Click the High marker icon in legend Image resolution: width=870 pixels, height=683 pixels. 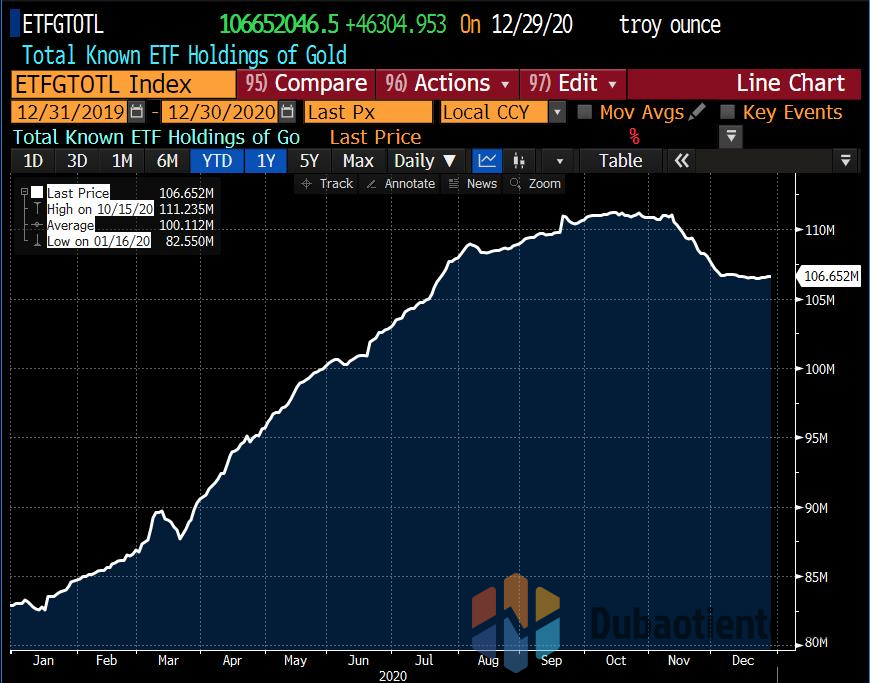(x=37, y=209)
